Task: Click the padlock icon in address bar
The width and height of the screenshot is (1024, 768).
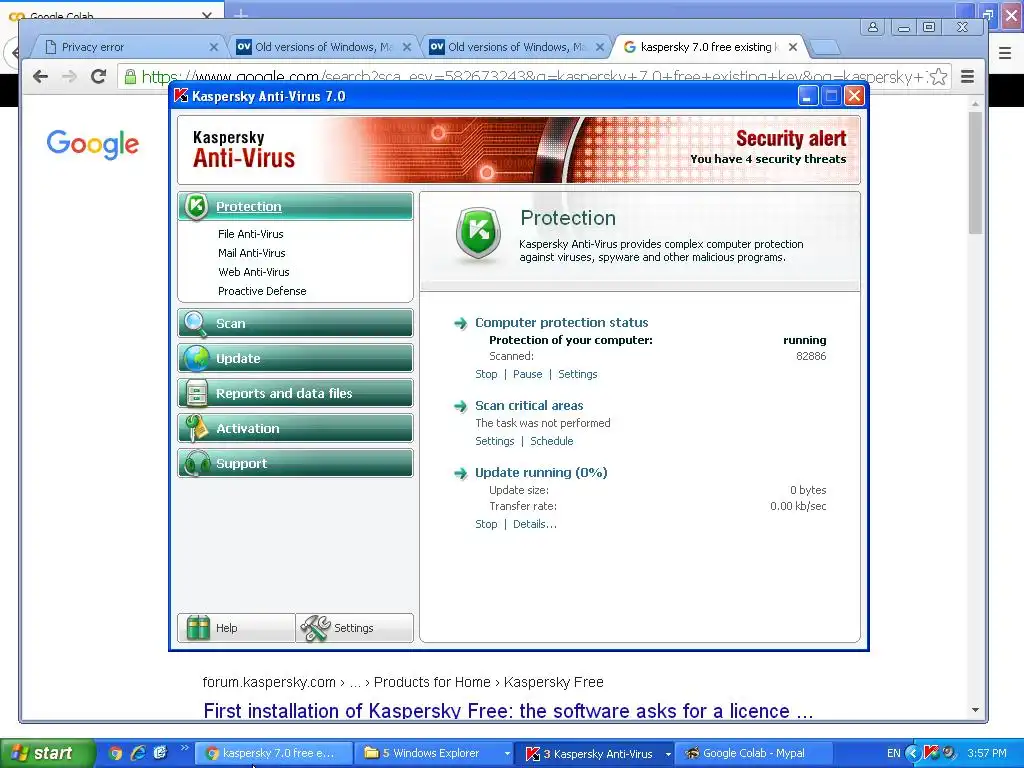Action: [x=130, y=77]
